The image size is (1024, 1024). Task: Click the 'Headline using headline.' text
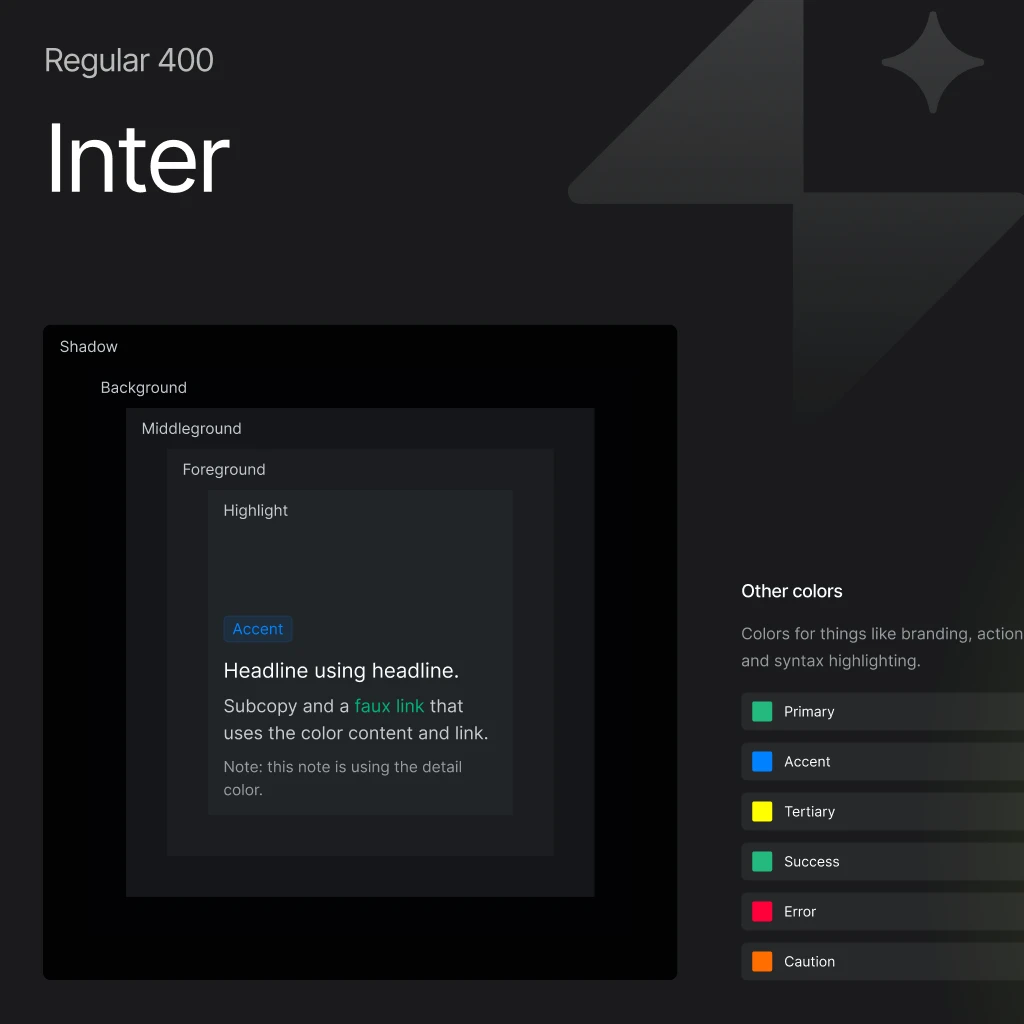coord(341,671)
